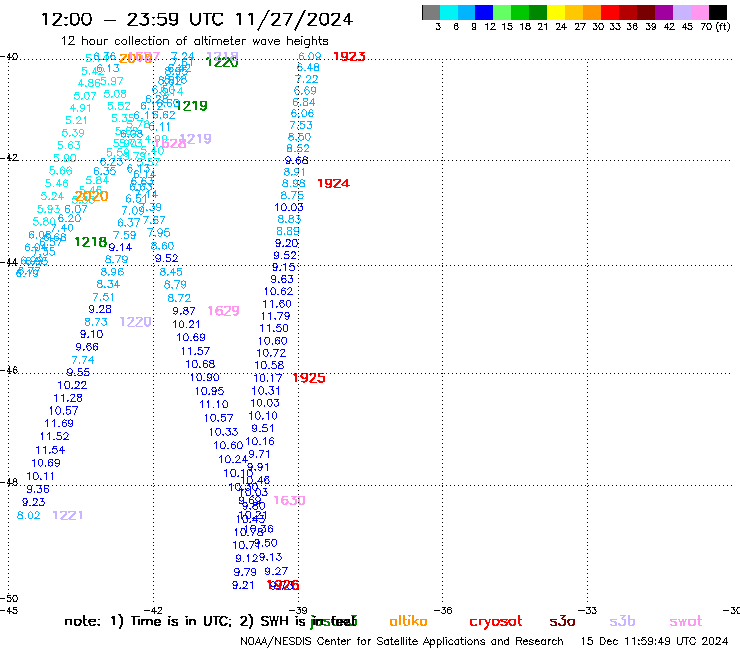The width and height of the screenshot is (740, 650).
Task: Click the green time label "1218"
Action: [91, 242]
